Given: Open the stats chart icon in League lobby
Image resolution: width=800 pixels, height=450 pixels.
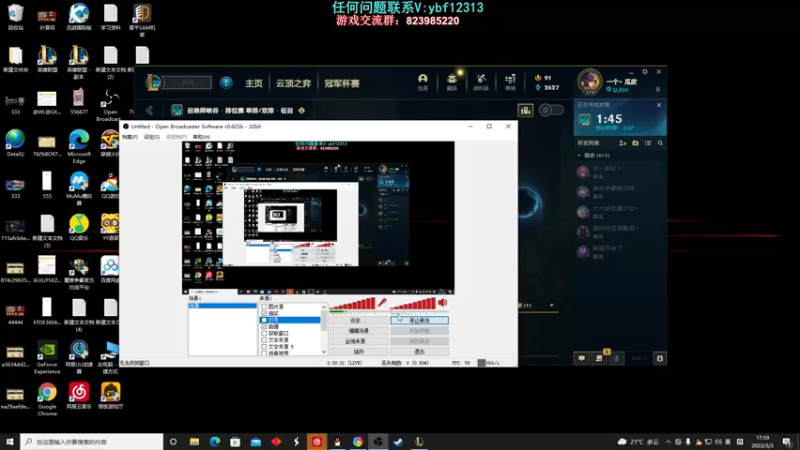Looking at the screenshot, I should (x=525, y=110).
